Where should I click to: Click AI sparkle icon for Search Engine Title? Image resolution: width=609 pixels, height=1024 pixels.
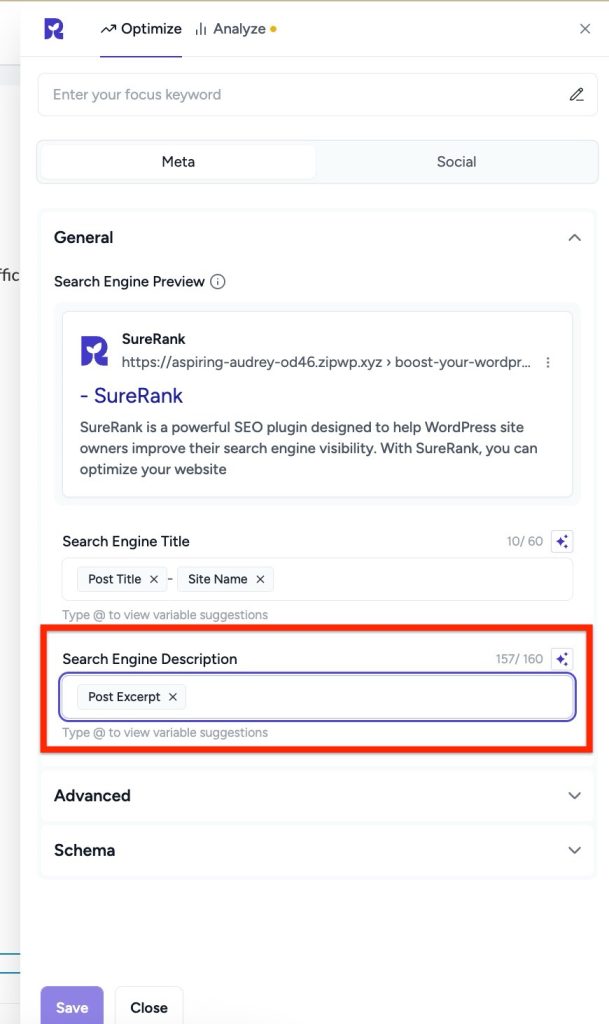pos(562,542)
